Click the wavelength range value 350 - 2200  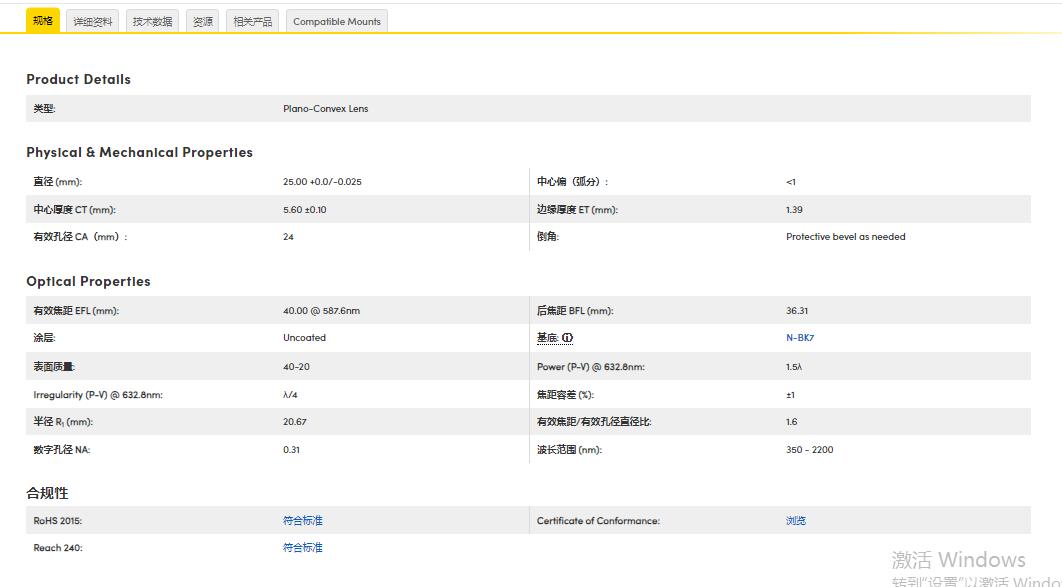pos(809,450)
